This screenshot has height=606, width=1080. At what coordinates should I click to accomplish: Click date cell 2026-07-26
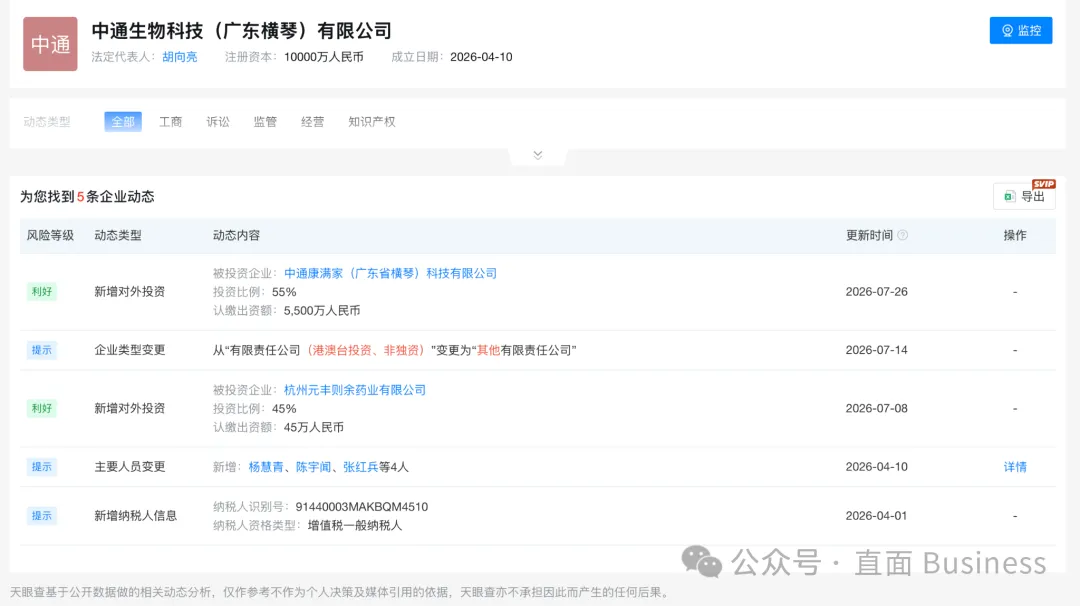tap(876, 292)
